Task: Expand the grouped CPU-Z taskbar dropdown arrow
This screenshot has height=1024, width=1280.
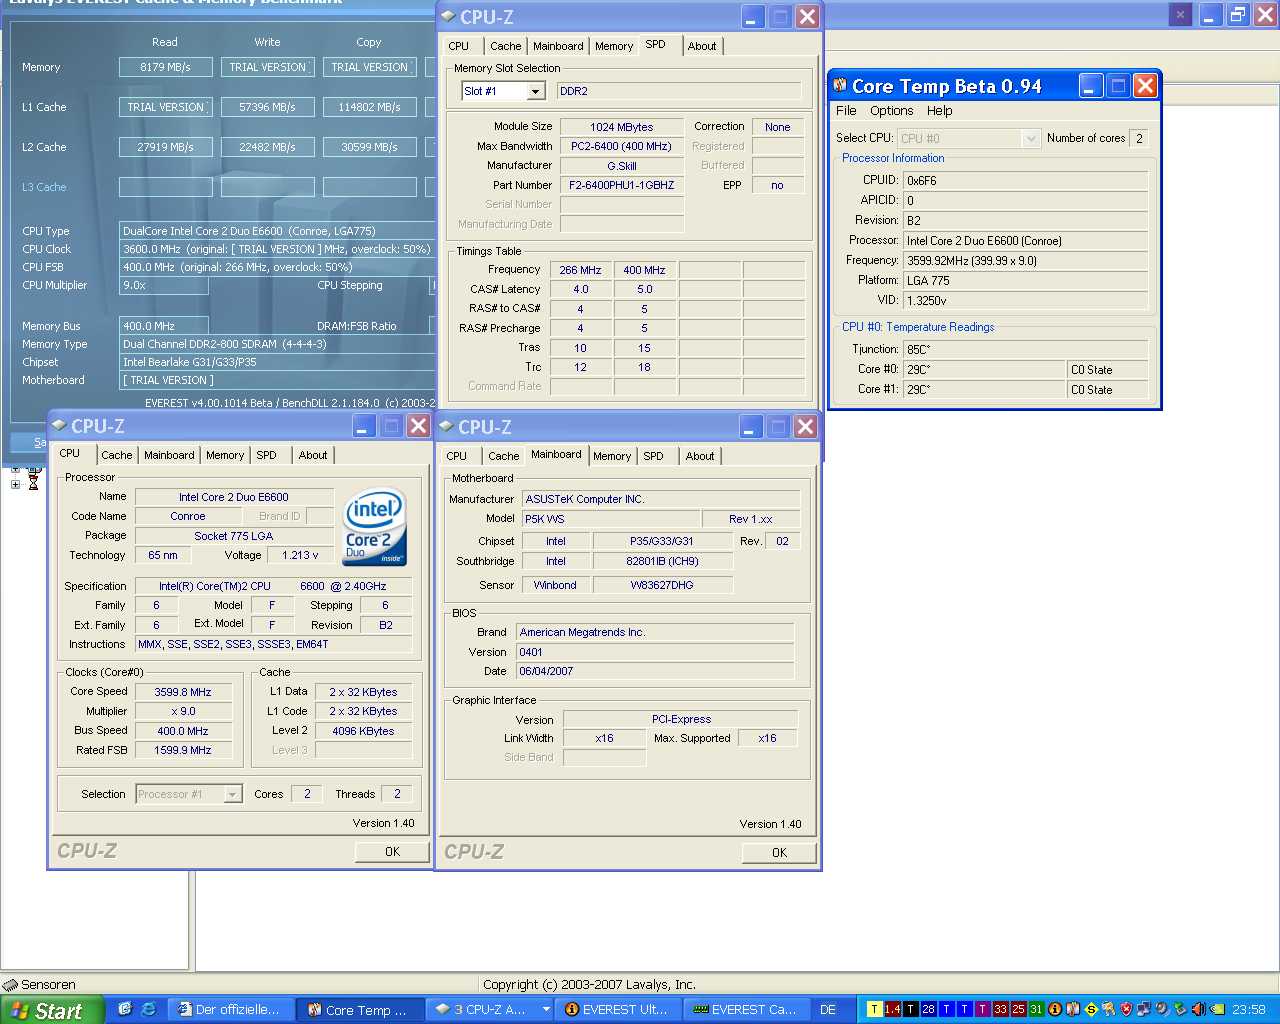Action: tap(546, 1010)
